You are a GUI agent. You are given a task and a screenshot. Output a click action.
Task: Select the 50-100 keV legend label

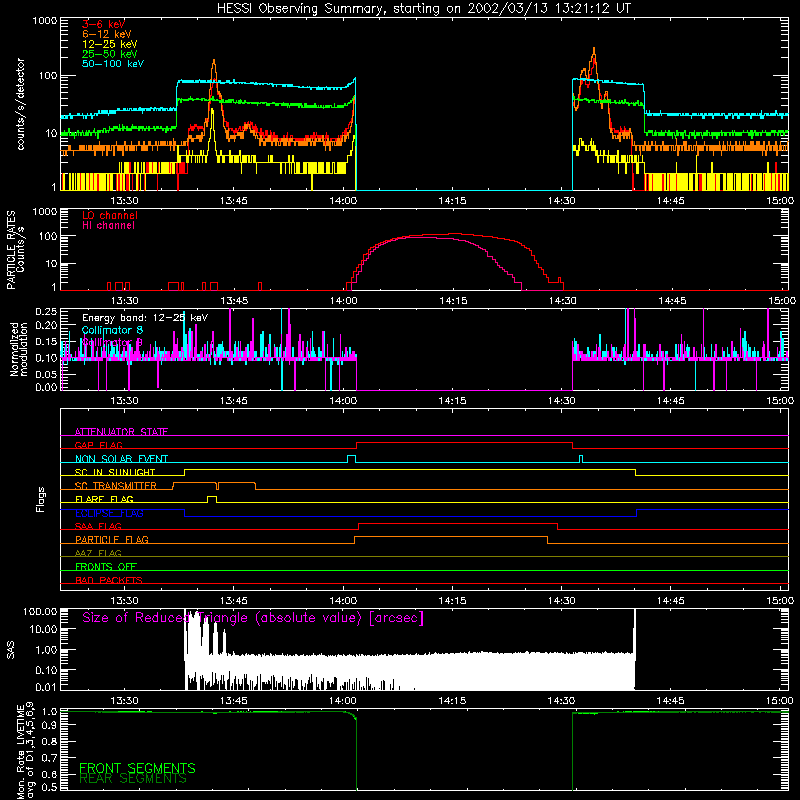(x=113, y=63)
